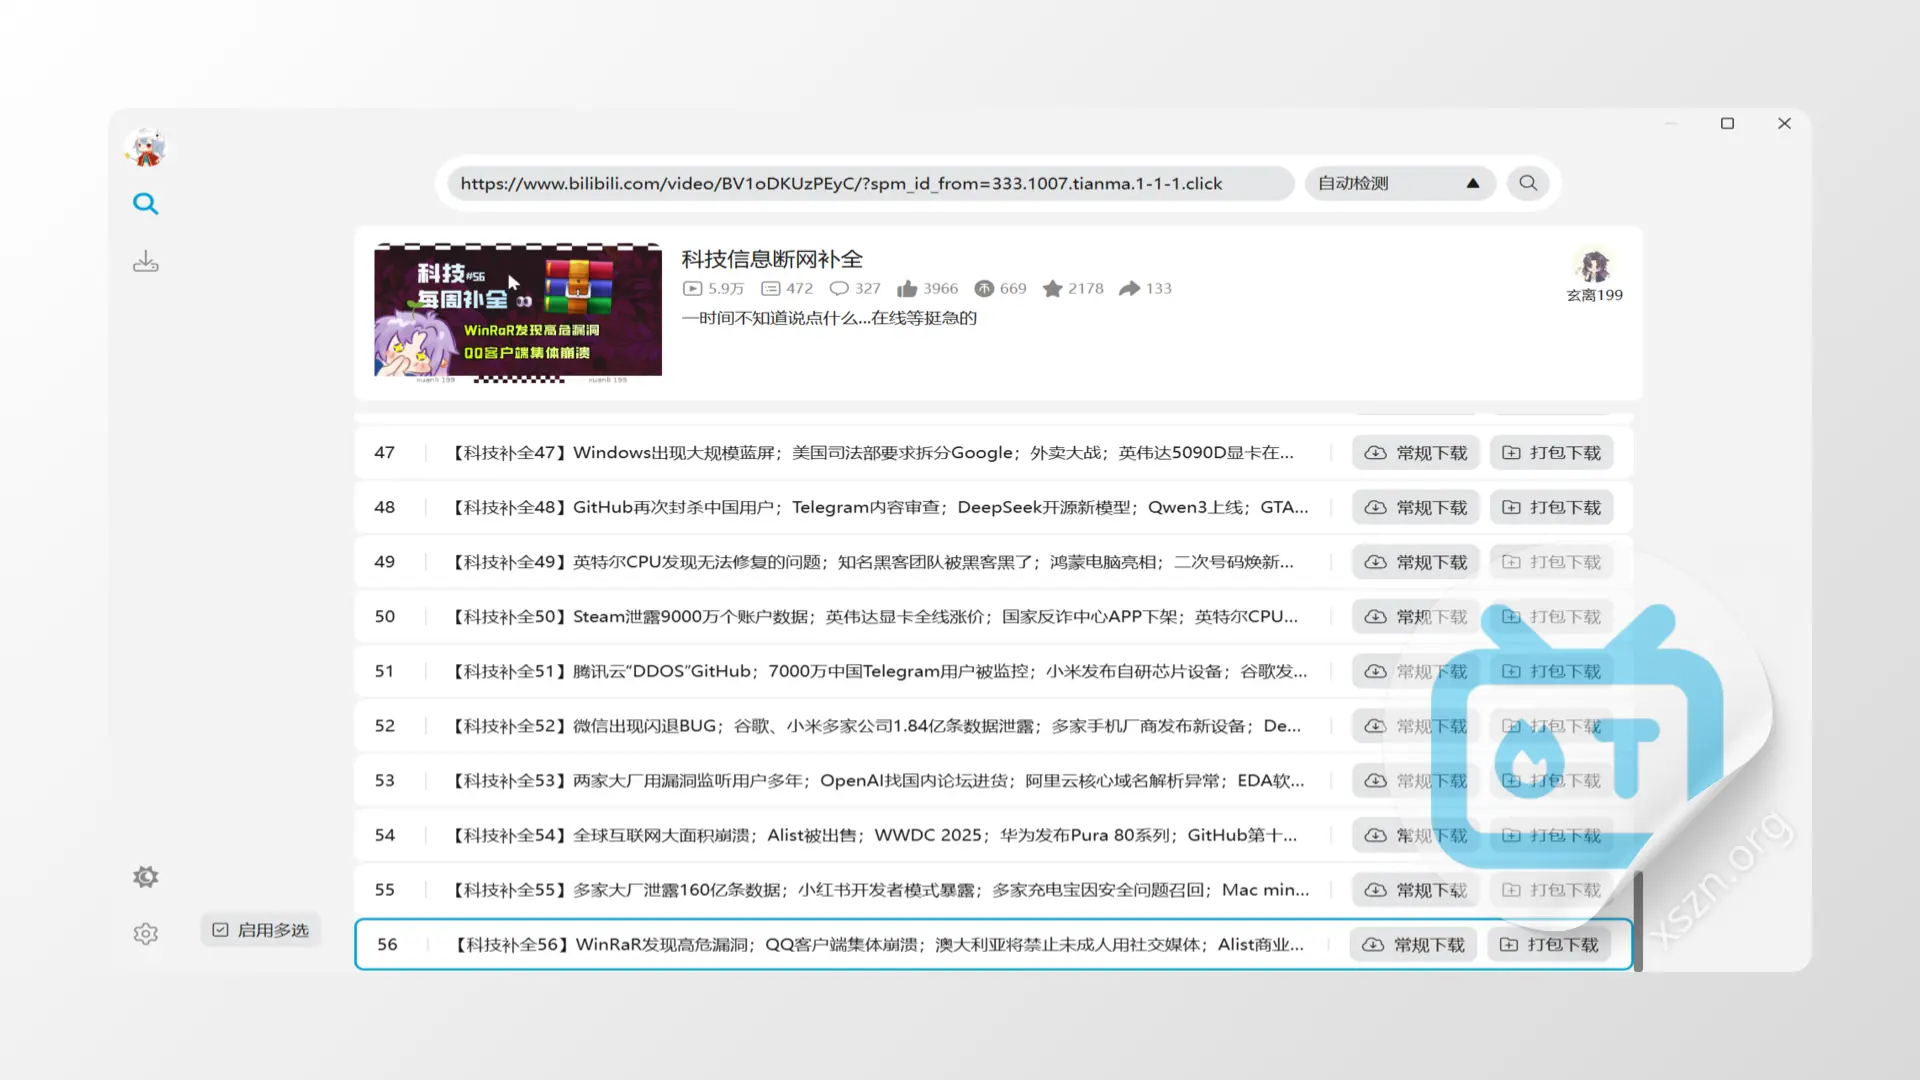Click the comment count icon showing 327

tap(839, 289)
